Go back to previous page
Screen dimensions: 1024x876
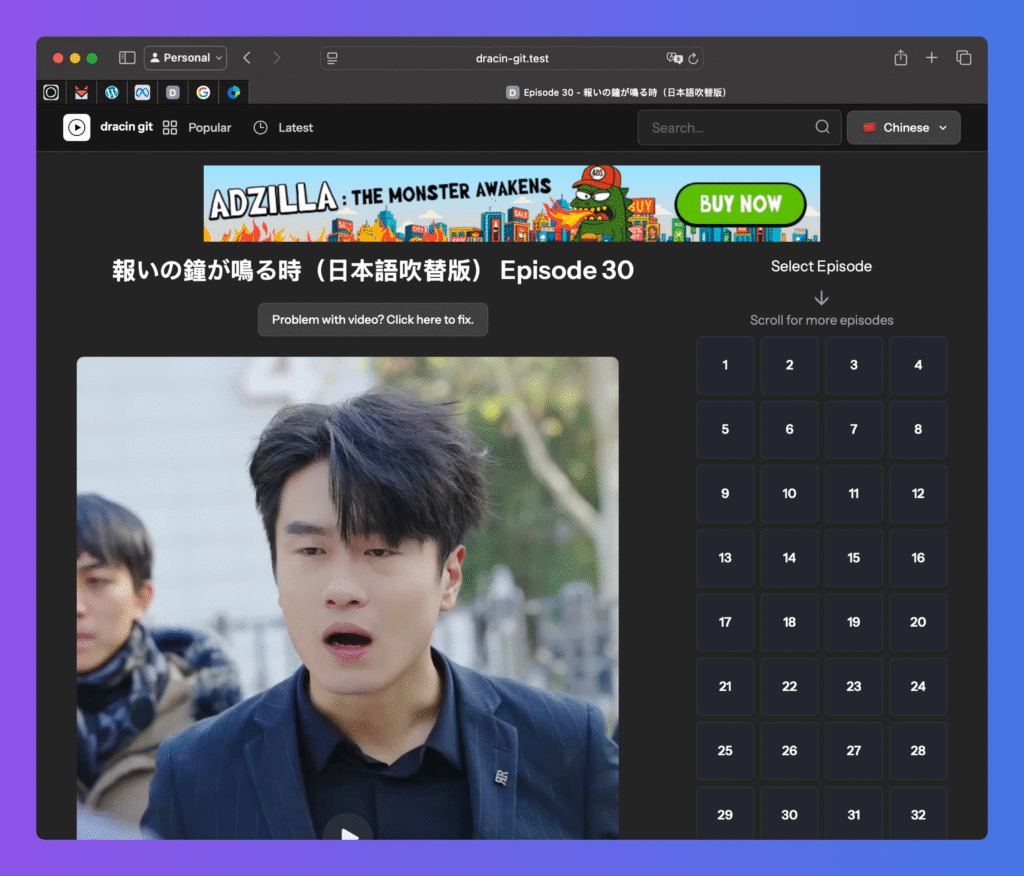(x=247, y=58)
